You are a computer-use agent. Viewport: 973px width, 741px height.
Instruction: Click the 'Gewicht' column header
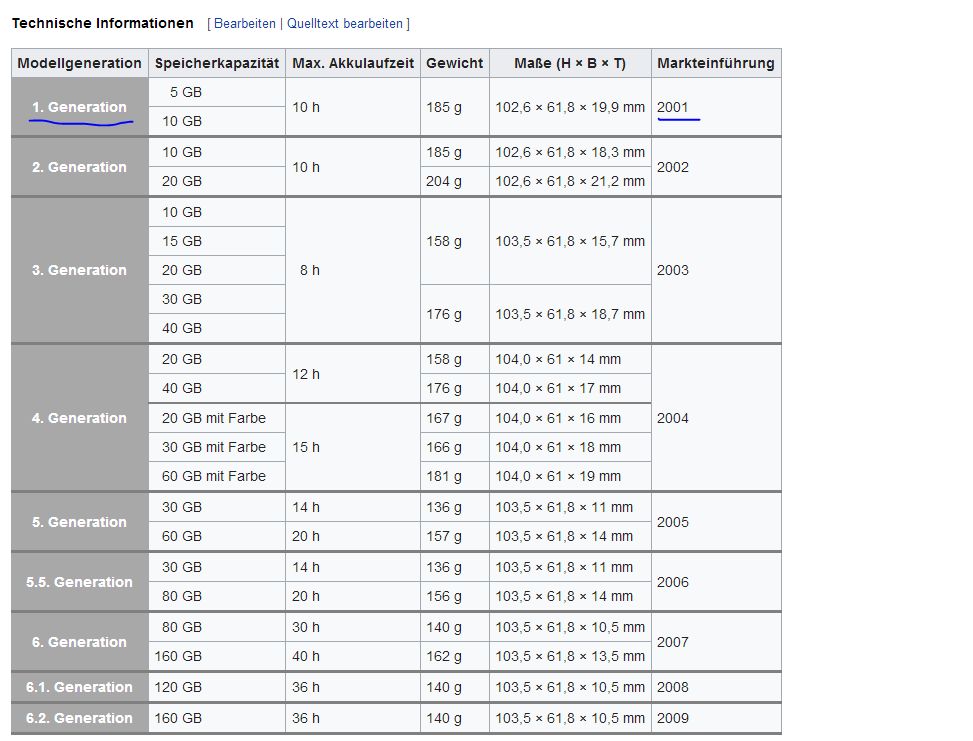point(454,63)
